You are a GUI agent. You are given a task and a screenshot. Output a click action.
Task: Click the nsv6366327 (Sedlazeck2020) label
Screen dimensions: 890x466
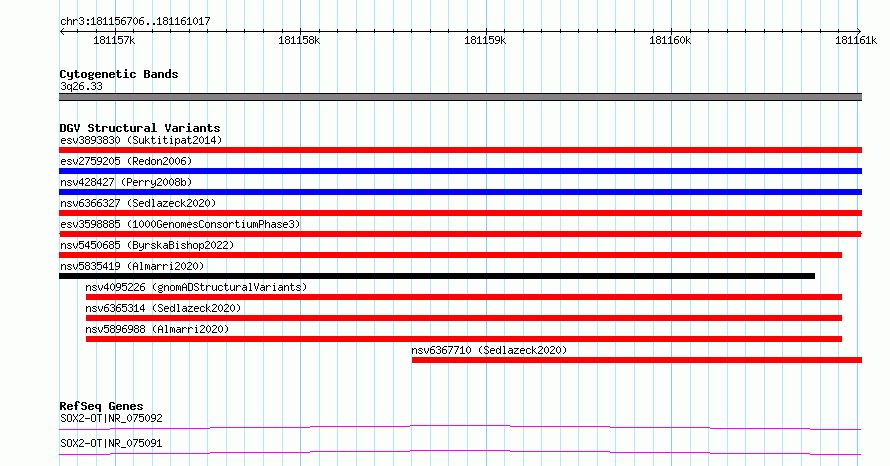pyautogui.click(x=138, y=203)
